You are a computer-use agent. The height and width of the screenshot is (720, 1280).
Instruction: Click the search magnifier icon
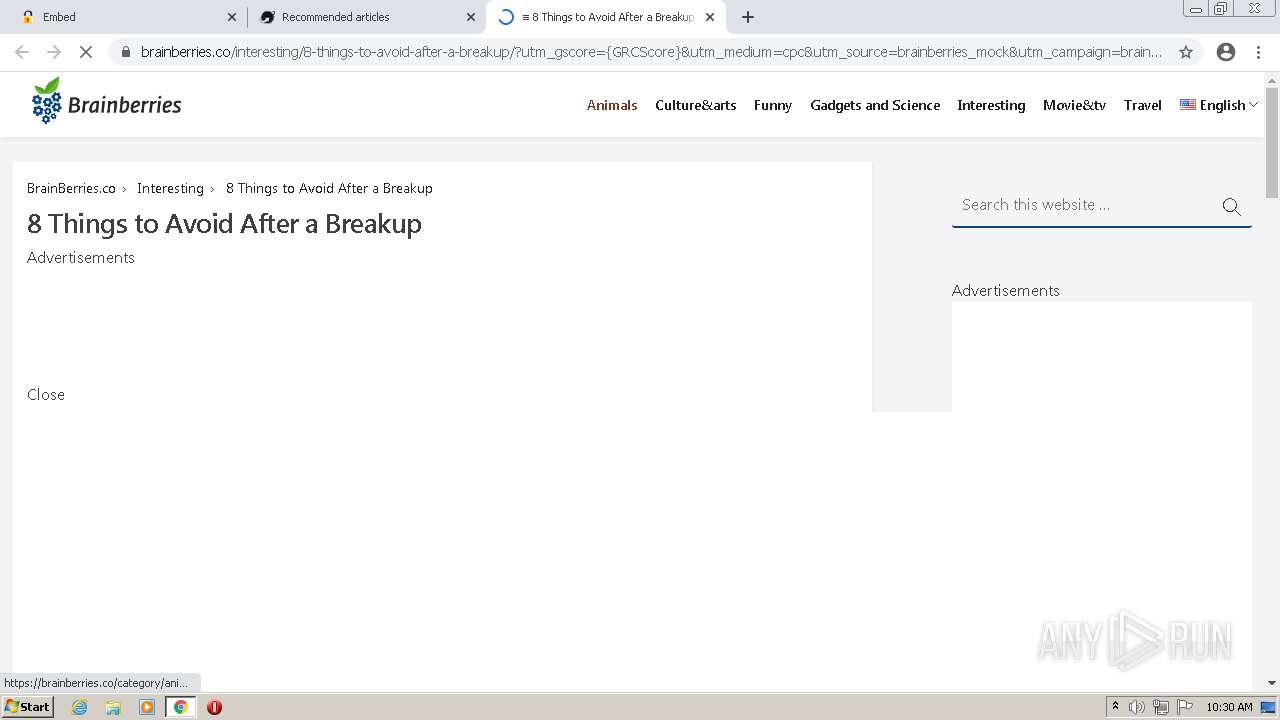coord(1231,206)
